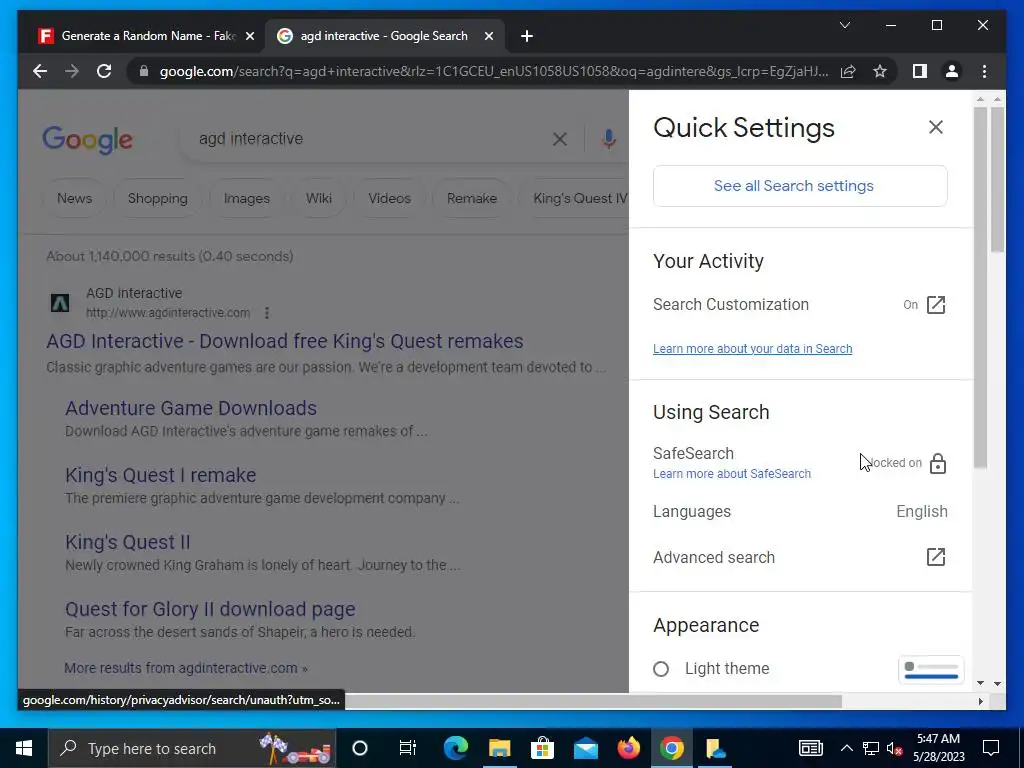Screen dimensions: 1024x768
Task: Click the address bar URL
Action: pyautogui.click(x=494, y=71)
